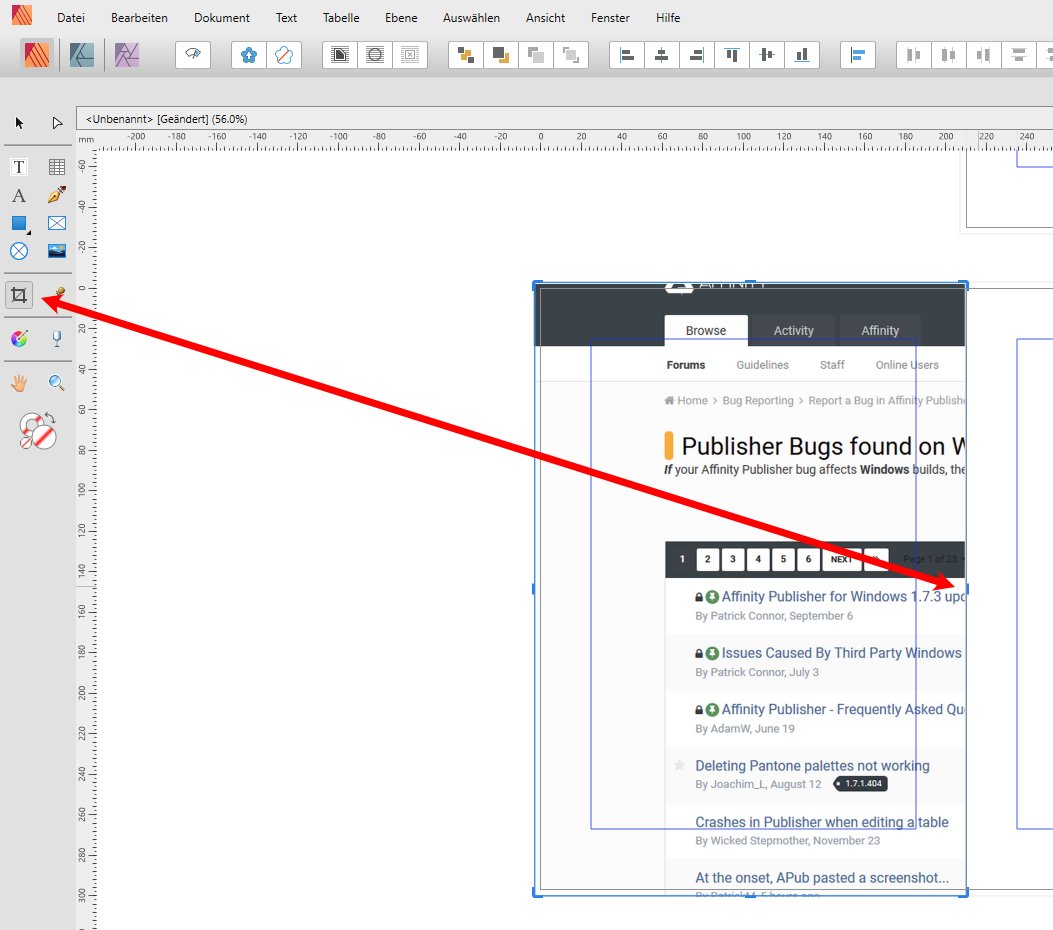
Task: Click 'Guidelines' text in placed screenshot
Action: [762, 365]
